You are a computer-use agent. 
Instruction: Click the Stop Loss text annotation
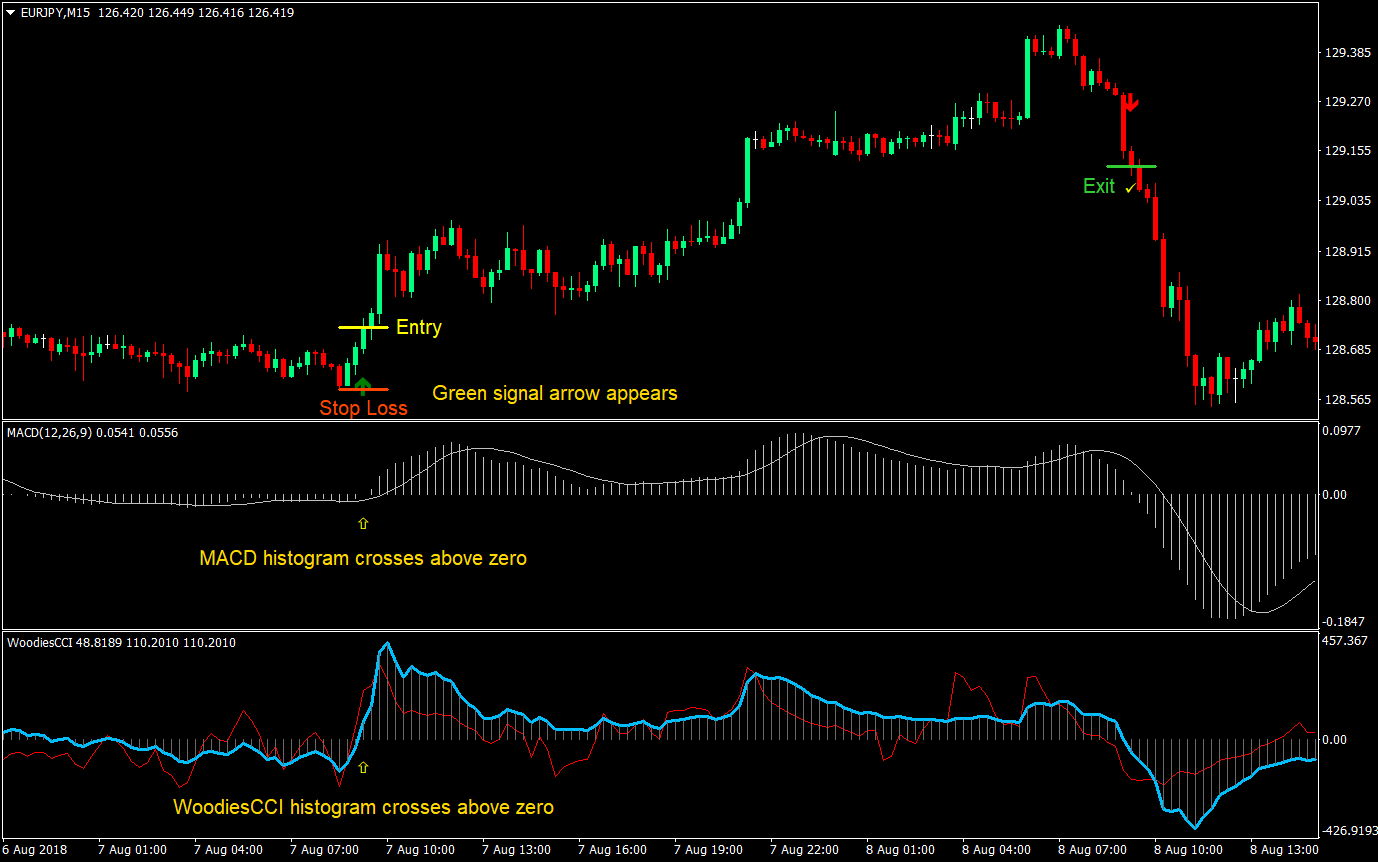(x=363, y=407)
